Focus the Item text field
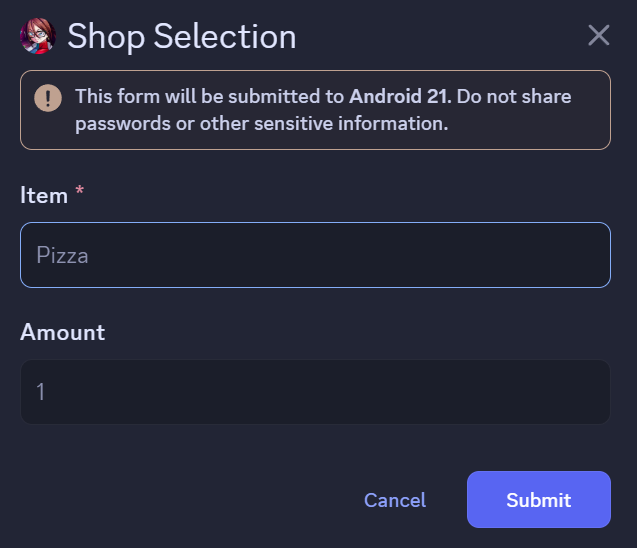Screen dimensions: 637x548 pos(315,255)
